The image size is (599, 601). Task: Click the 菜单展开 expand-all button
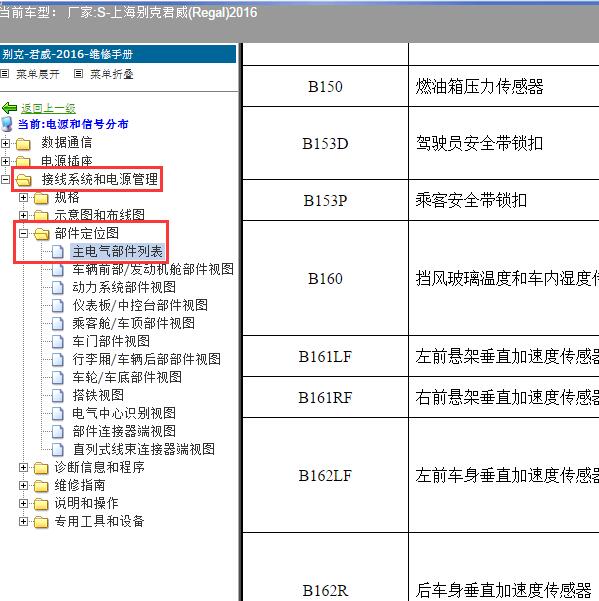point(38,74)
